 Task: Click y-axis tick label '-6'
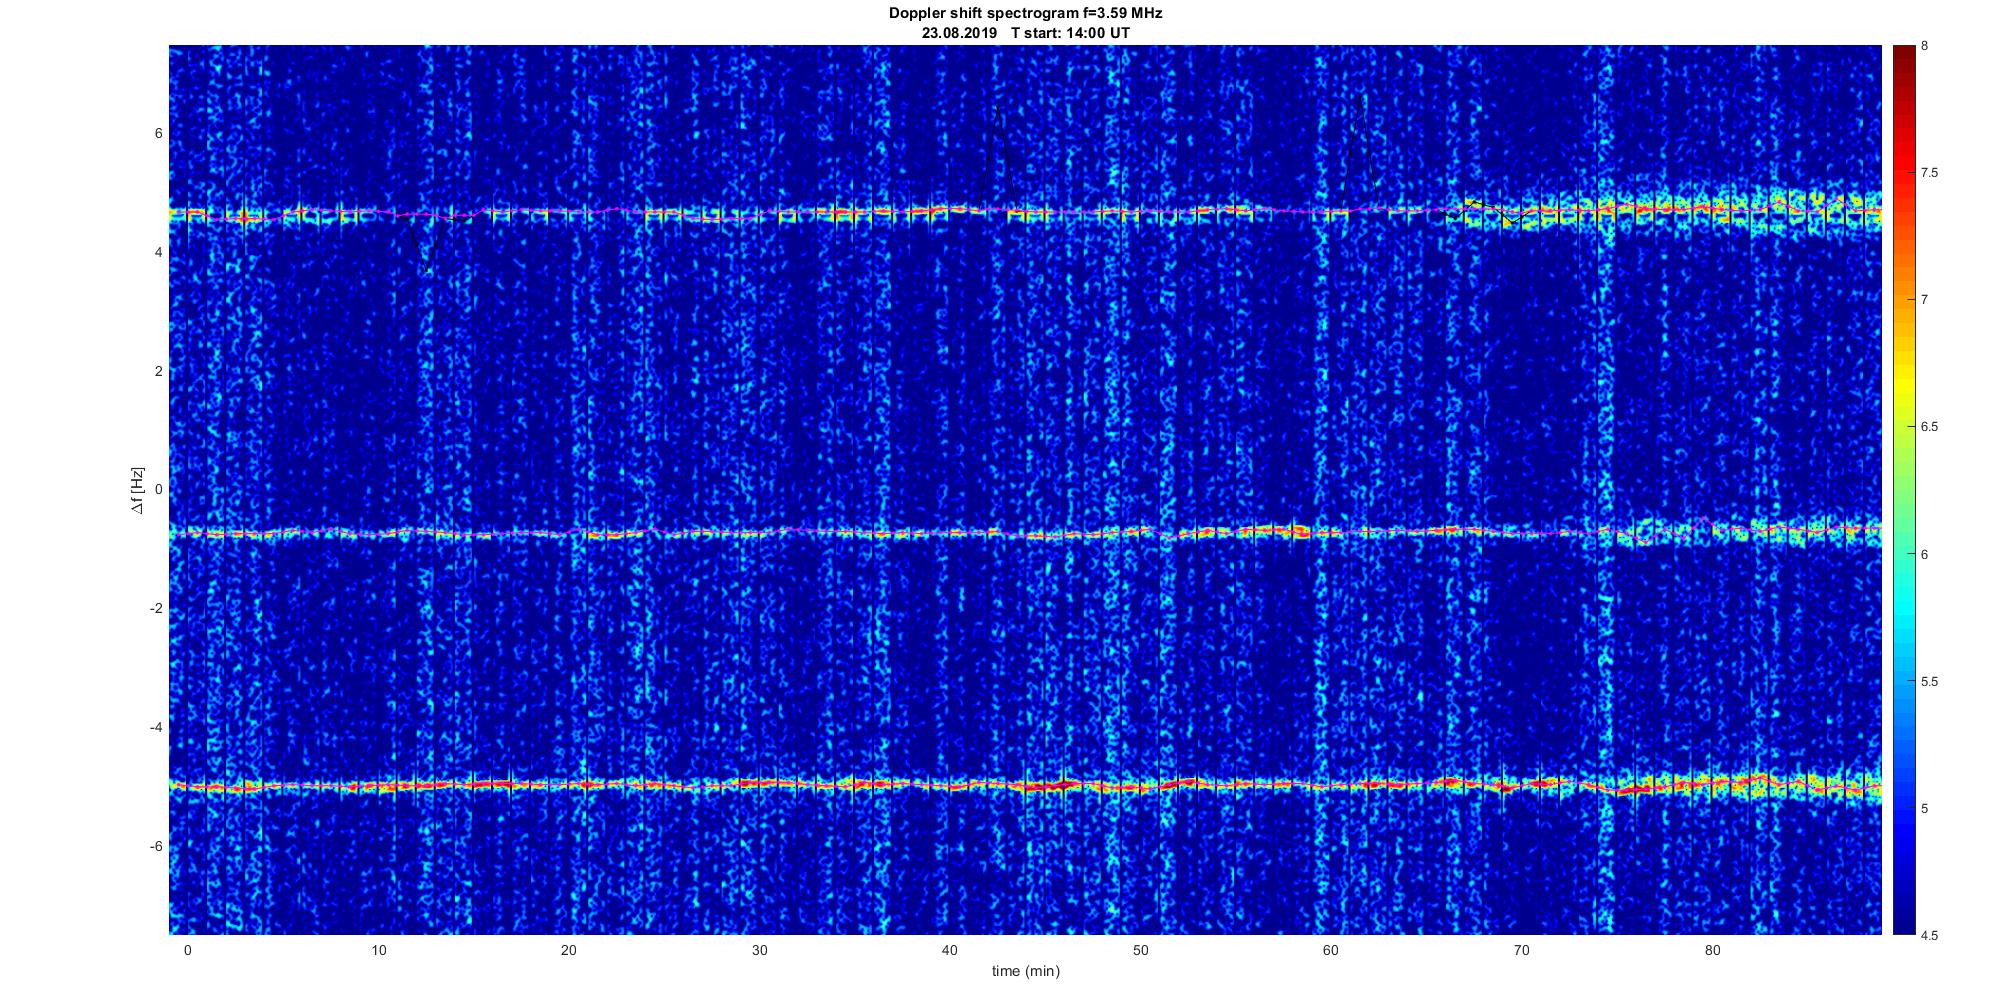coord(157,847)
